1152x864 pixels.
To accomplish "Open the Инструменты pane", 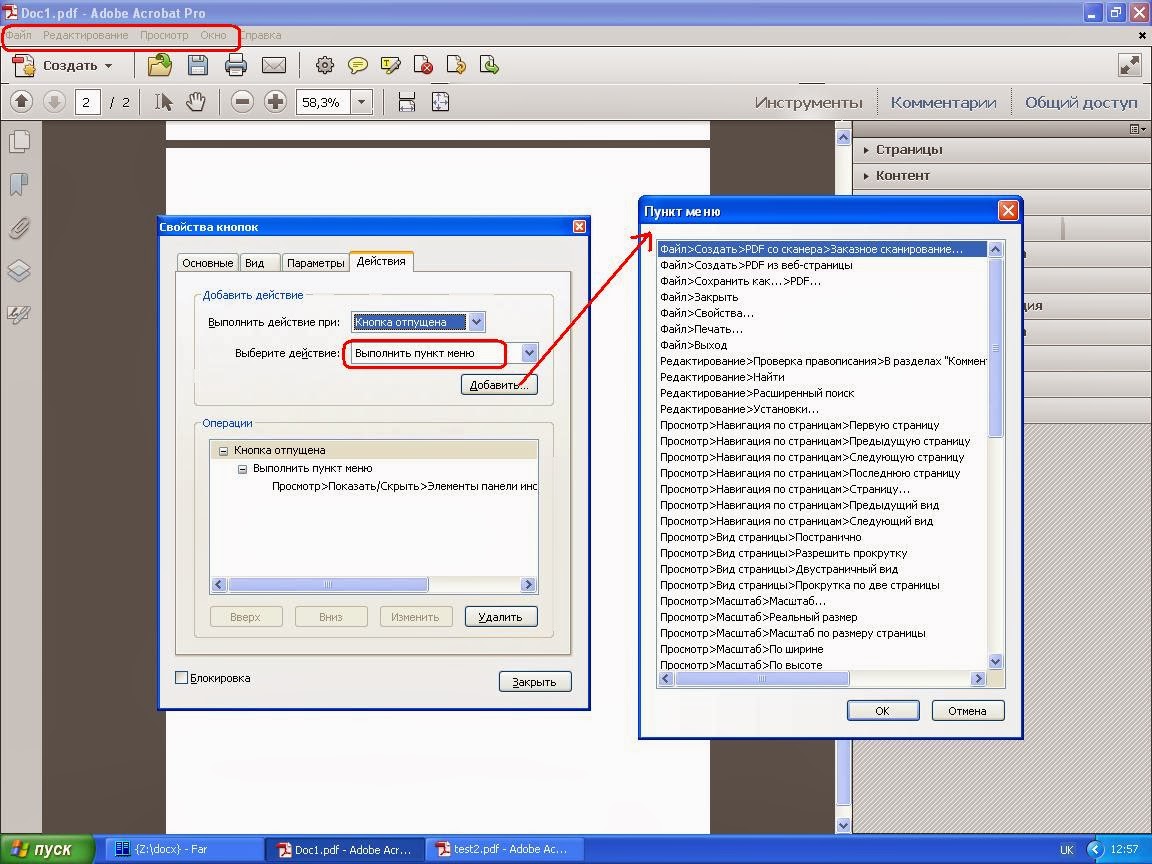I will click(808, 102).
